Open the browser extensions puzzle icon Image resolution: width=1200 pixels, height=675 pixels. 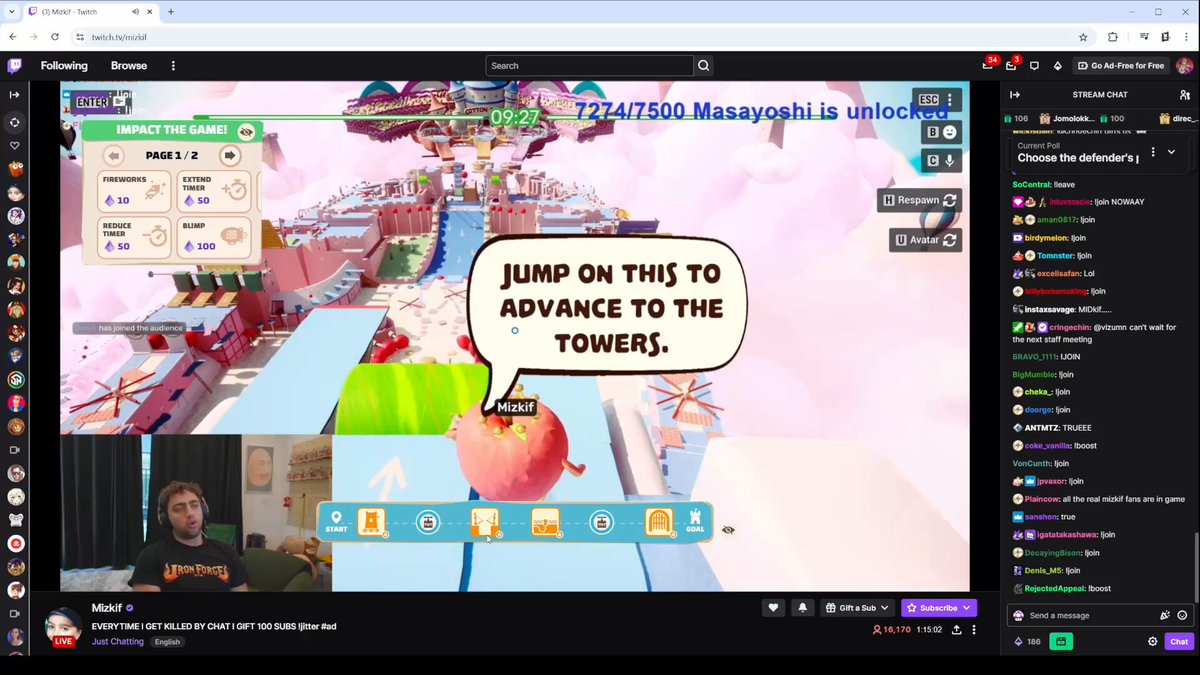tap(1112, 37)
